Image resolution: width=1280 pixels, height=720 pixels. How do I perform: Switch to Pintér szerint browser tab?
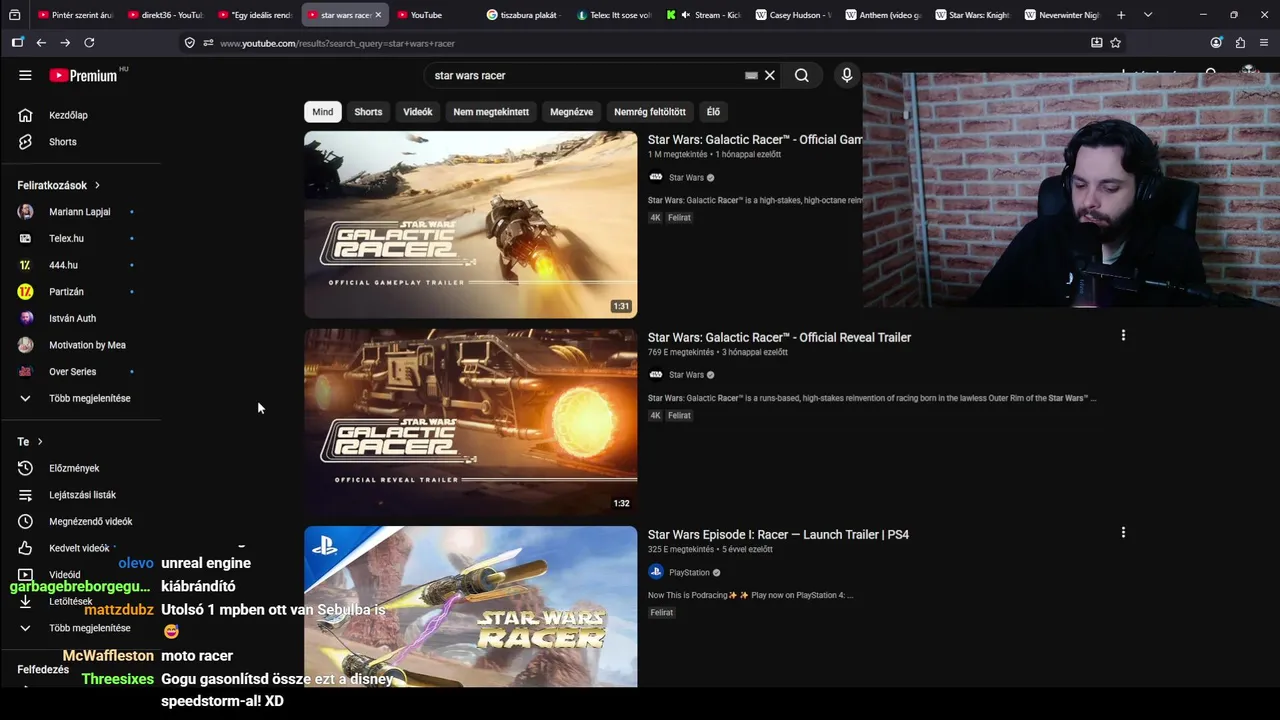(x=75, y=15)
